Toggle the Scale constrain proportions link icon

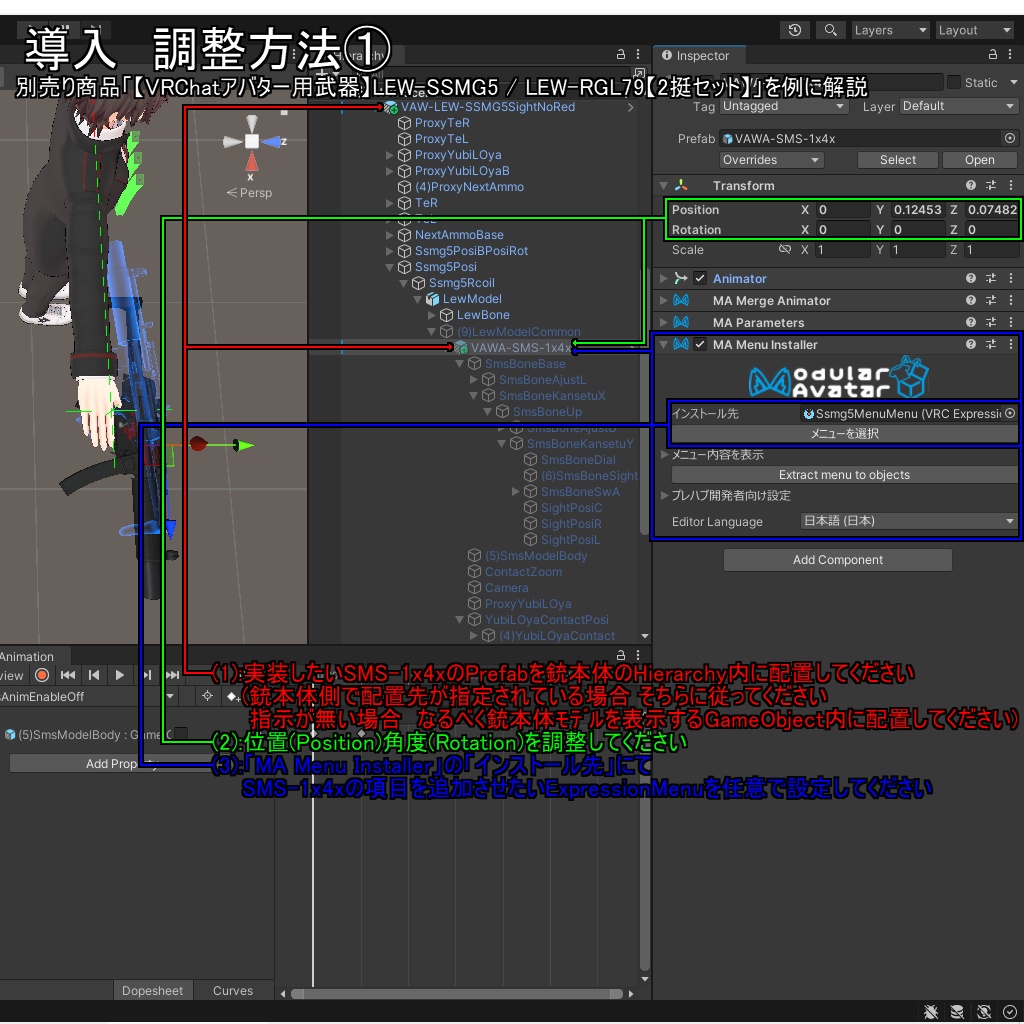[785, 249]
